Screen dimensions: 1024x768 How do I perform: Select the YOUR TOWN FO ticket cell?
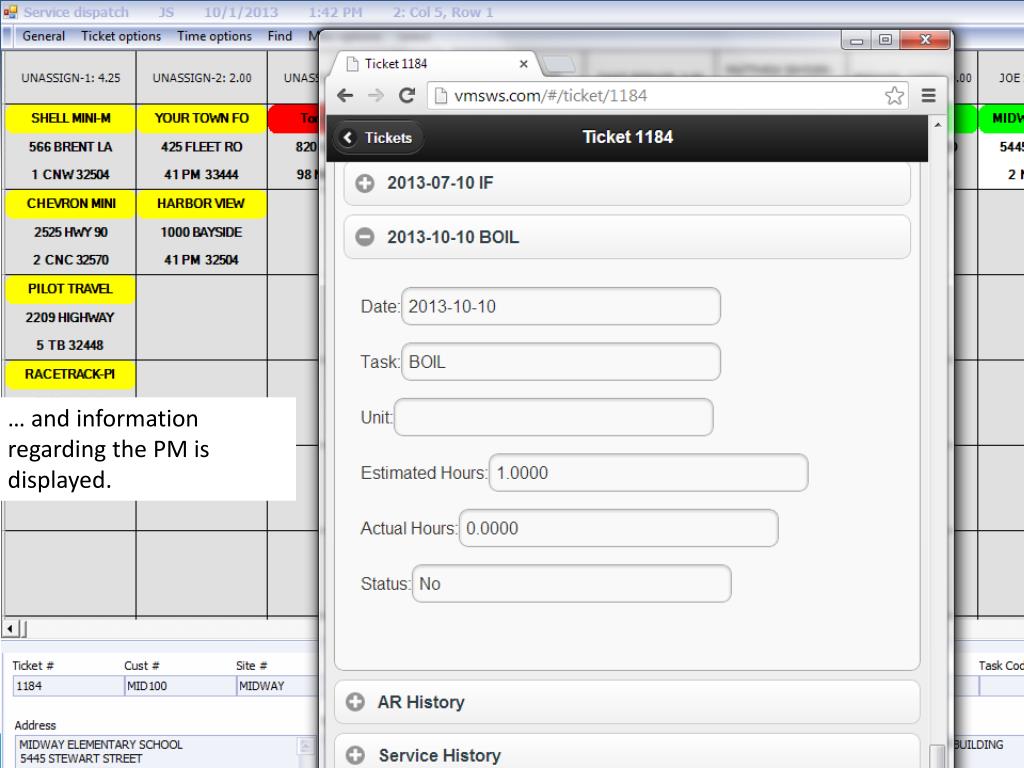click(x=201, y=118)
